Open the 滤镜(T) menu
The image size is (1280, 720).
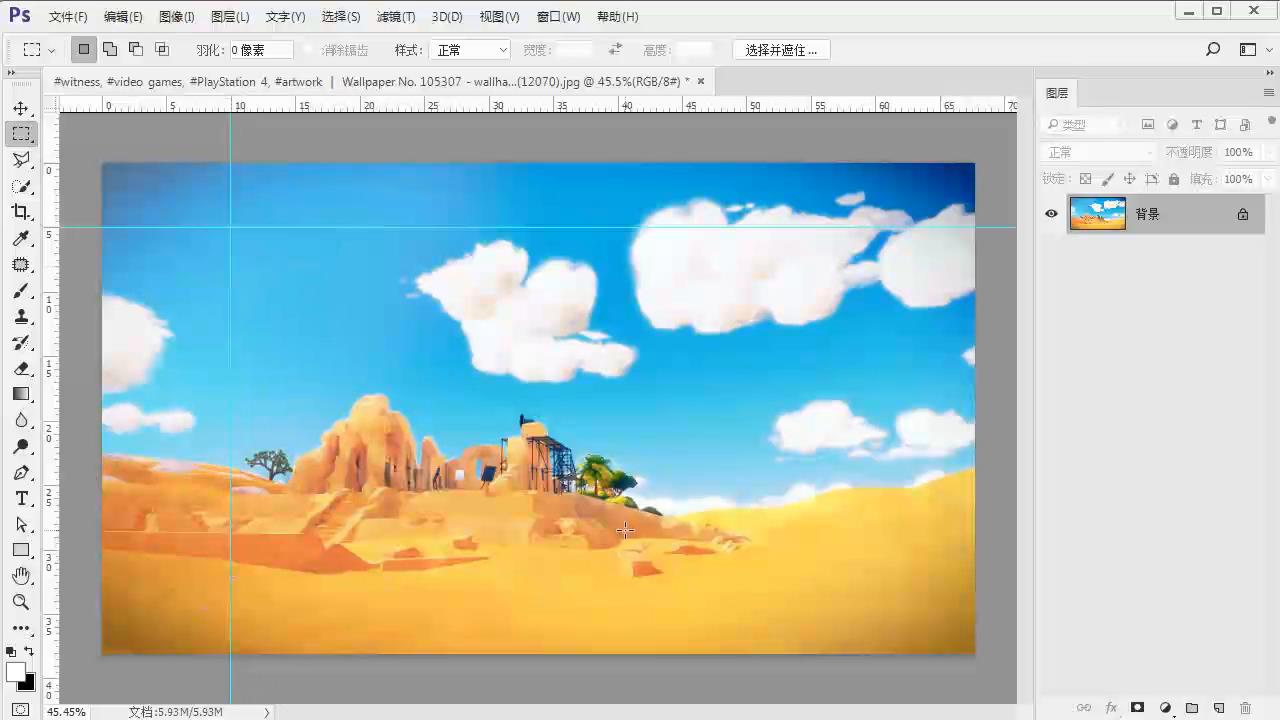396,17
